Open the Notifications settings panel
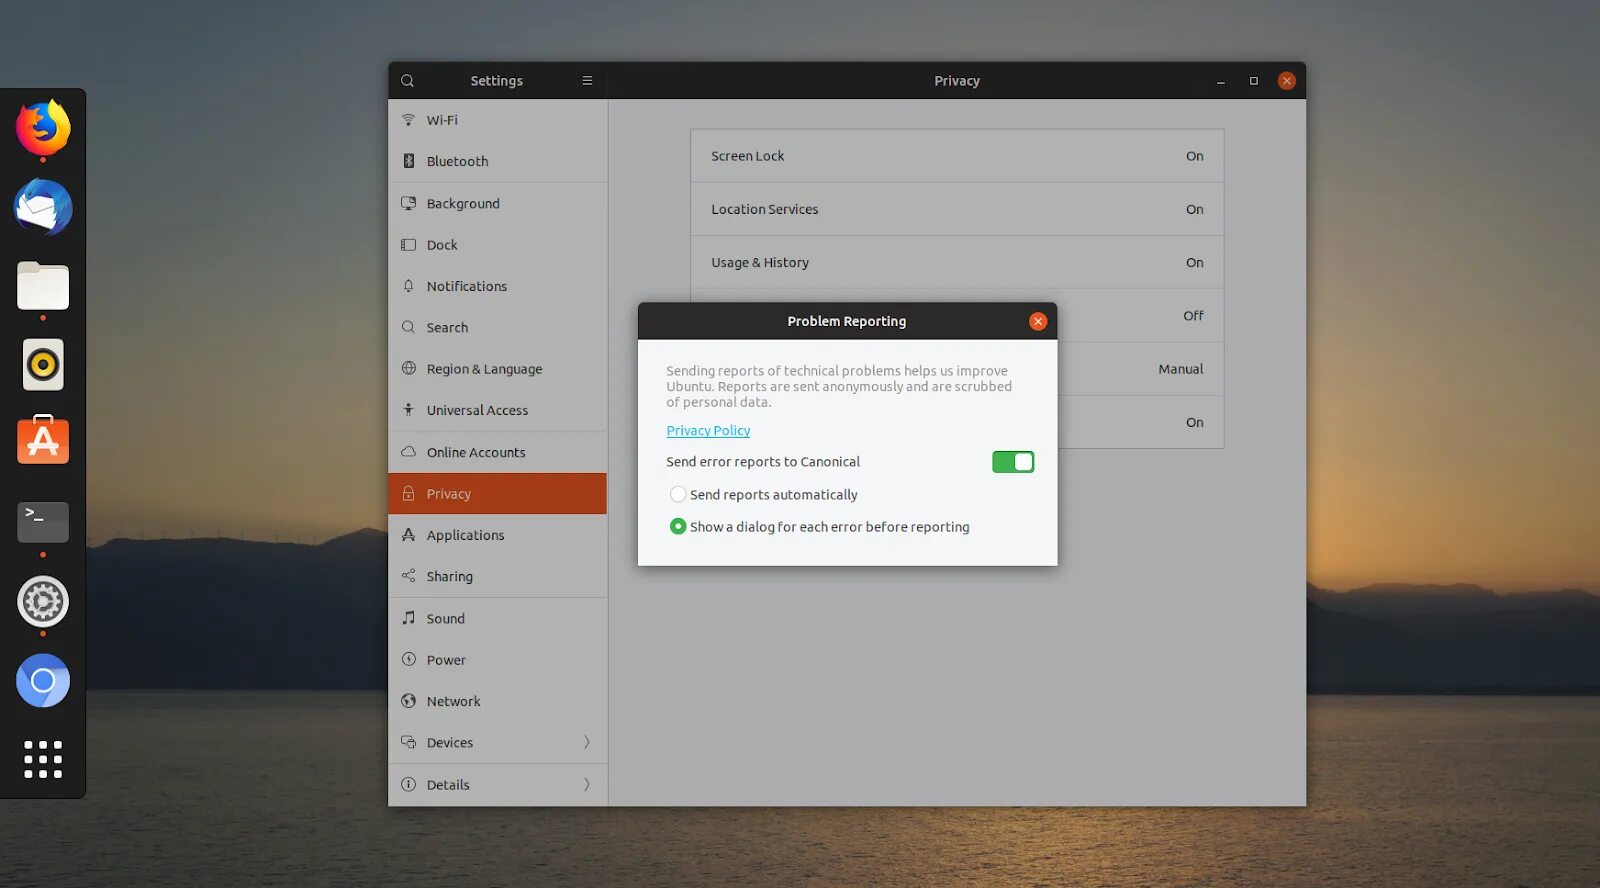This screenshot has height=888, width=1600. (498, 286)
